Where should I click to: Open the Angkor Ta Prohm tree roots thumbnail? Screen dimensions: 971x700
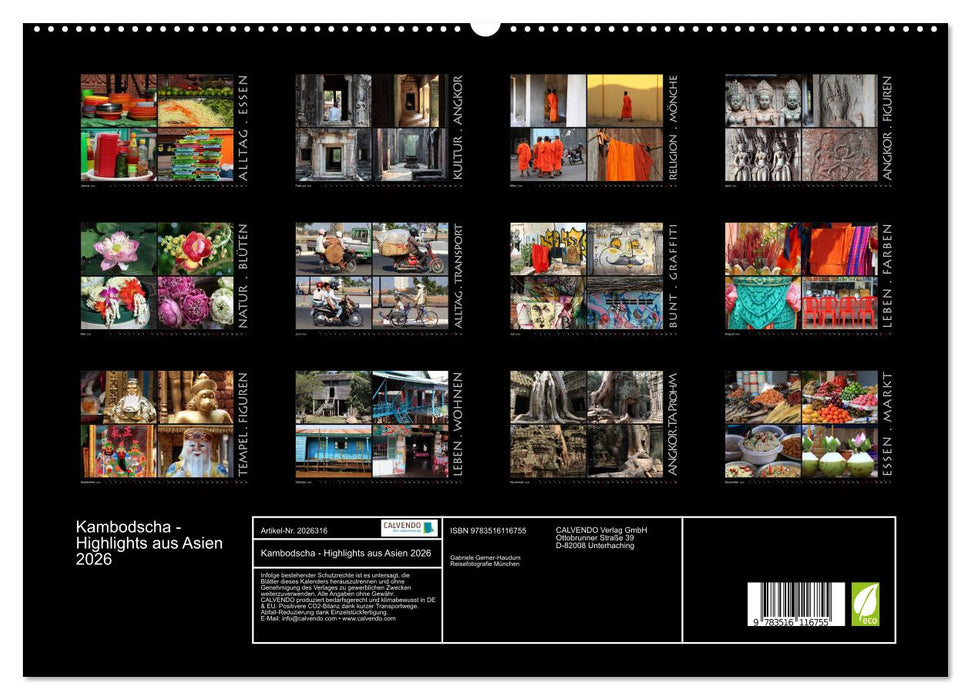tap(586, 424)
